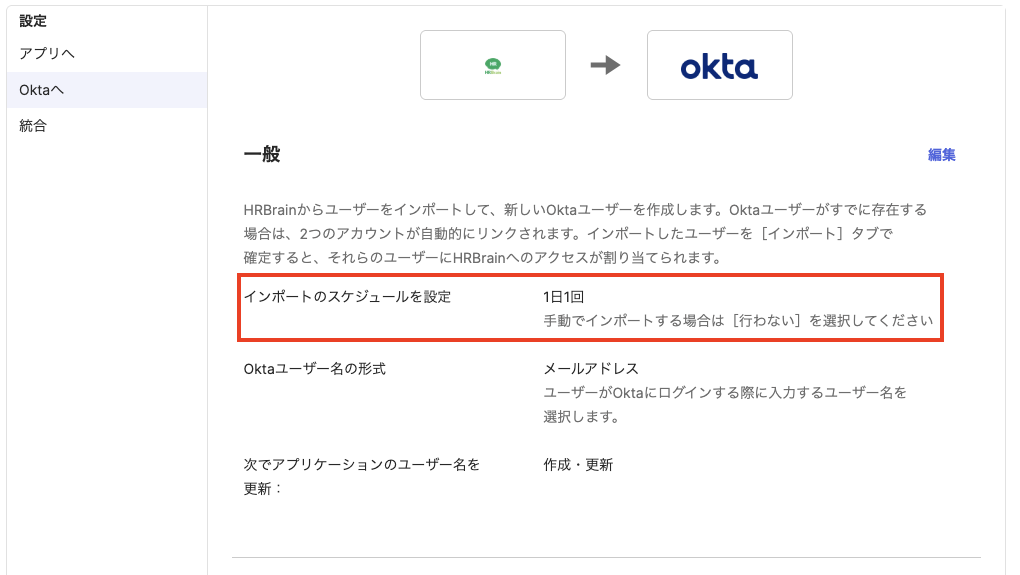Click the 1日1回 schedule value

(563, 297)
